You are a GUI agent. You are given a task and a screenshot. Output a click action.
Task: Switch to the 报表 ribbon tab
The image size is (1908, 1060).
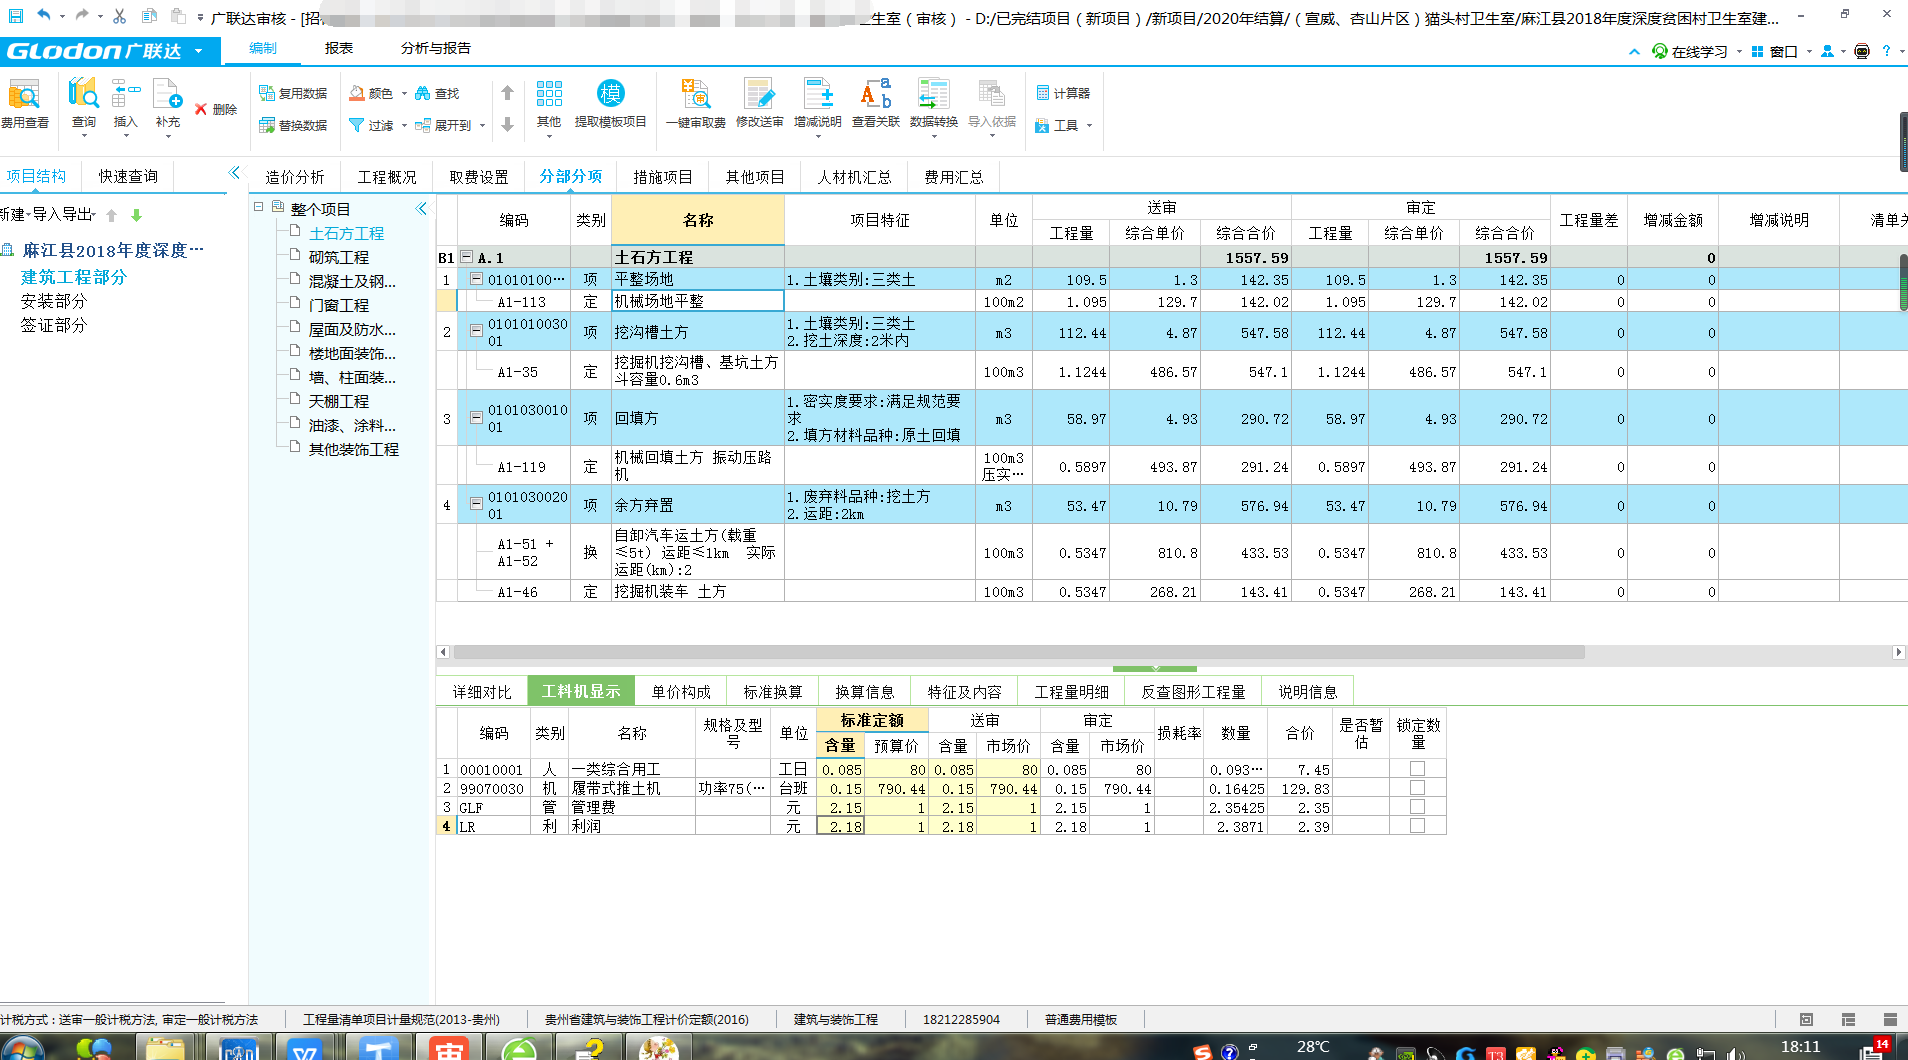339,48
